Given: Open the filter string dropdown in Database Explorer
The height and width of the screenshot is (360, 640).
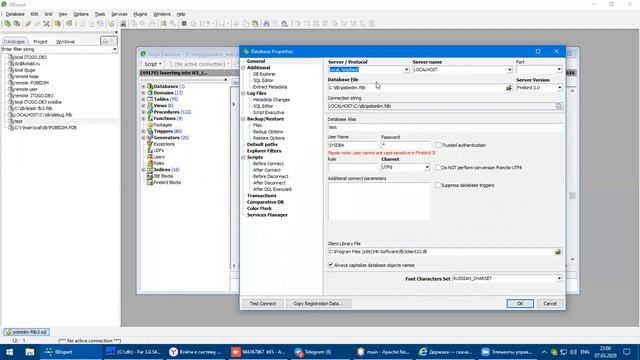Looking at the screenshot, I should (115, 49).
